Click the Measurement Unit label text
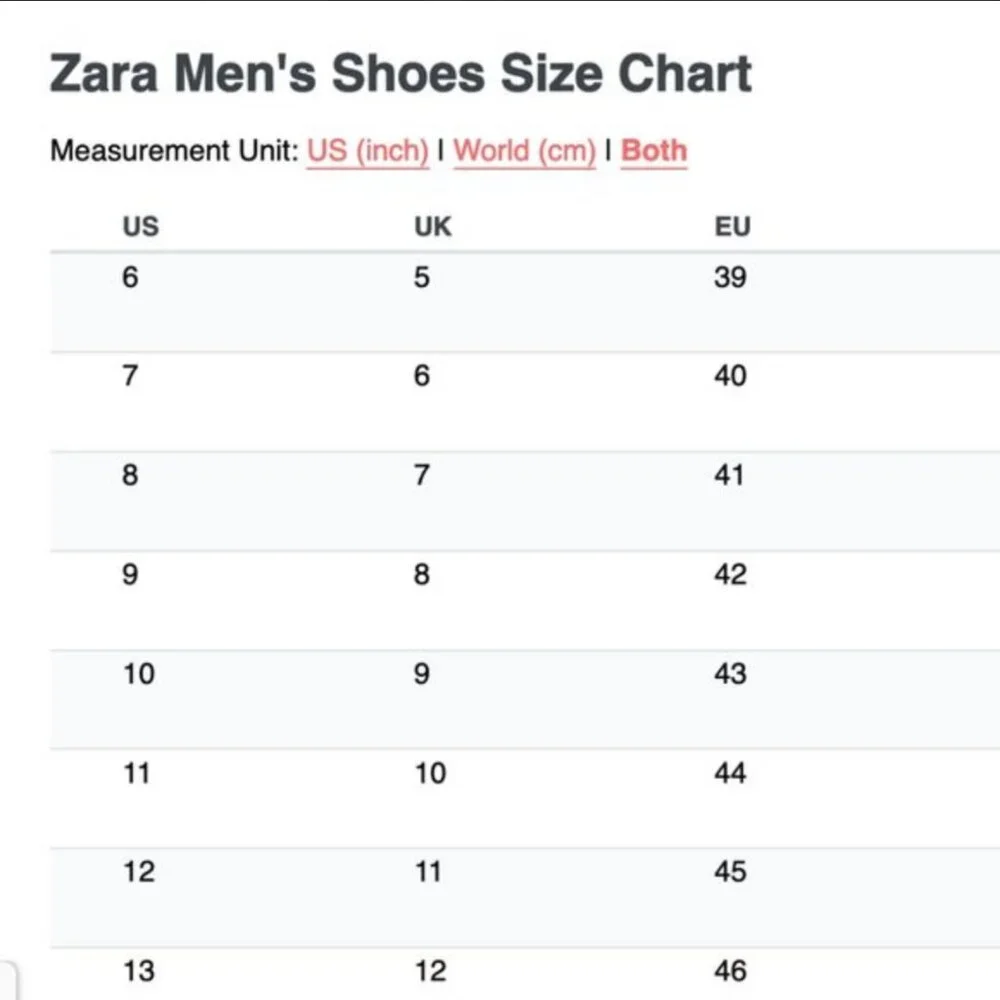Viewport: 1000px width, 1000px height. (174, 151)
